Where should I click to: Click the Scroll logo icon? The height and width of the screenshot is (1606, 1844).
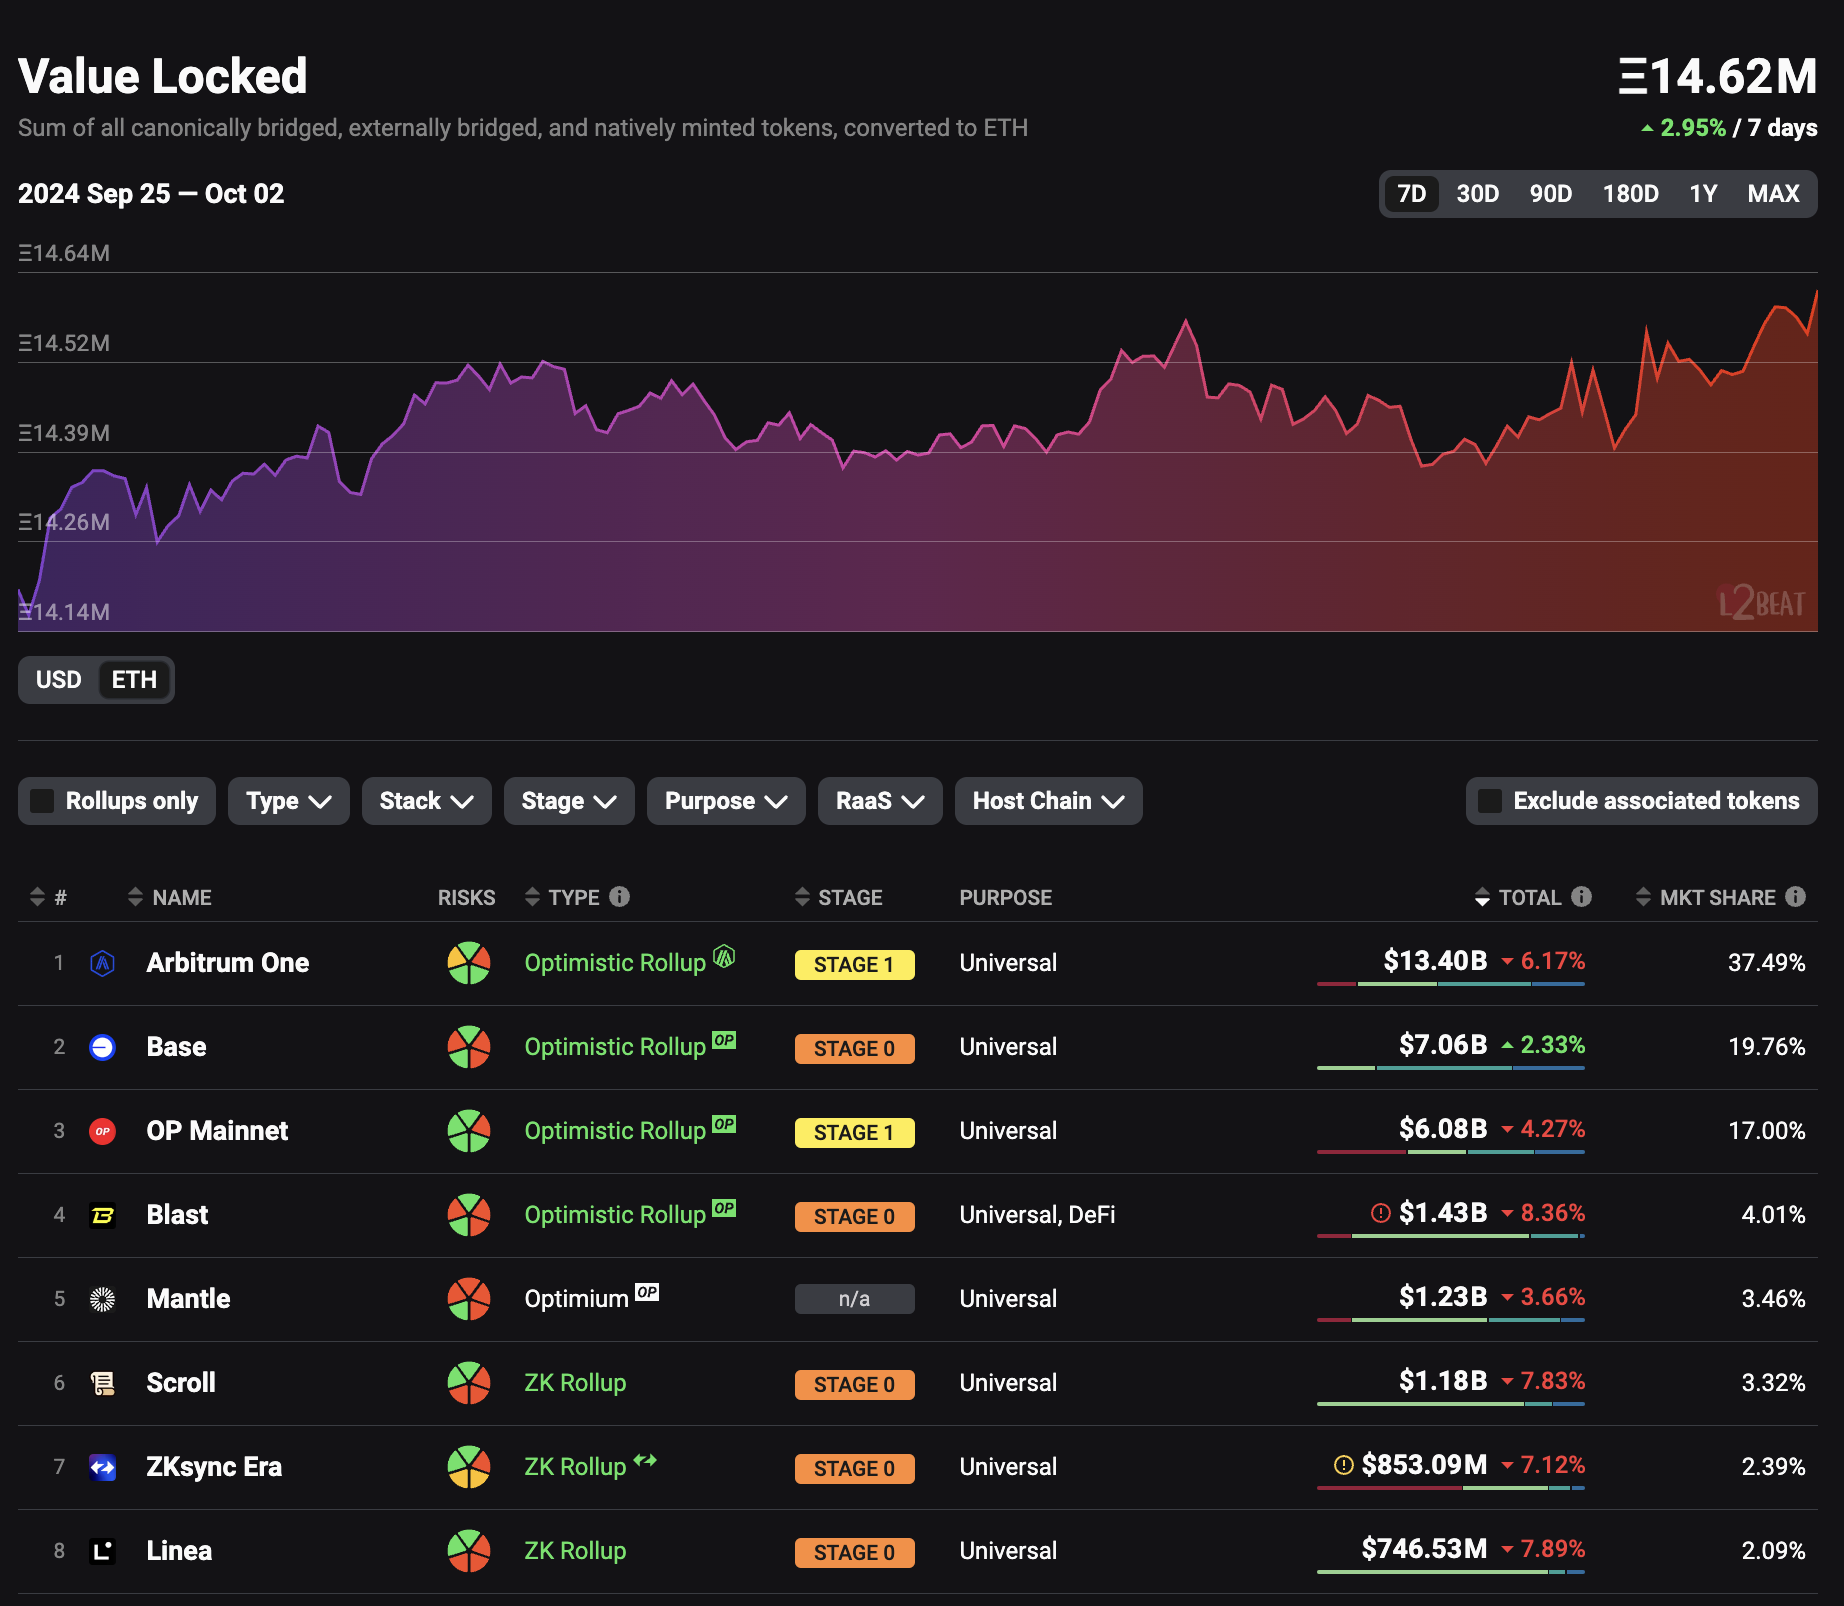102,1383
